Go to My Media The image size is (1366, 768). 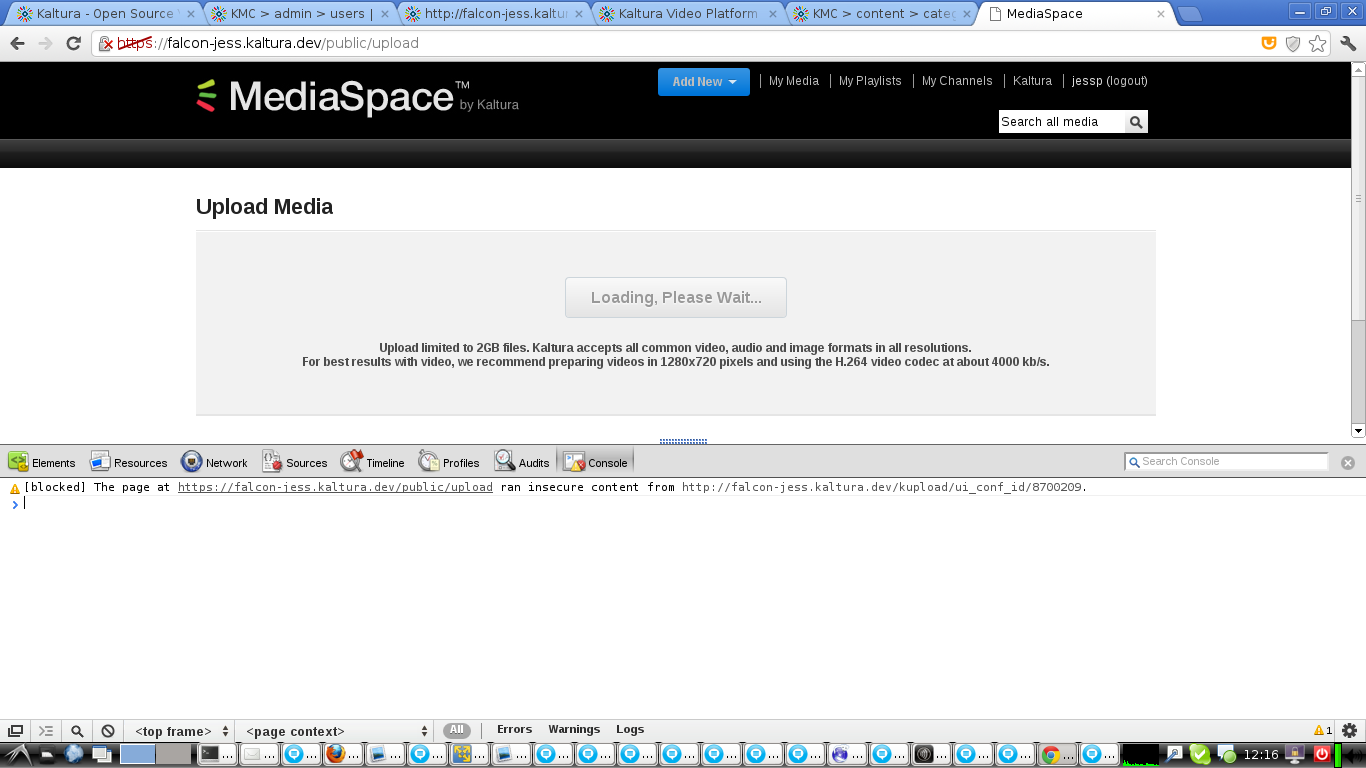point(794,81)
